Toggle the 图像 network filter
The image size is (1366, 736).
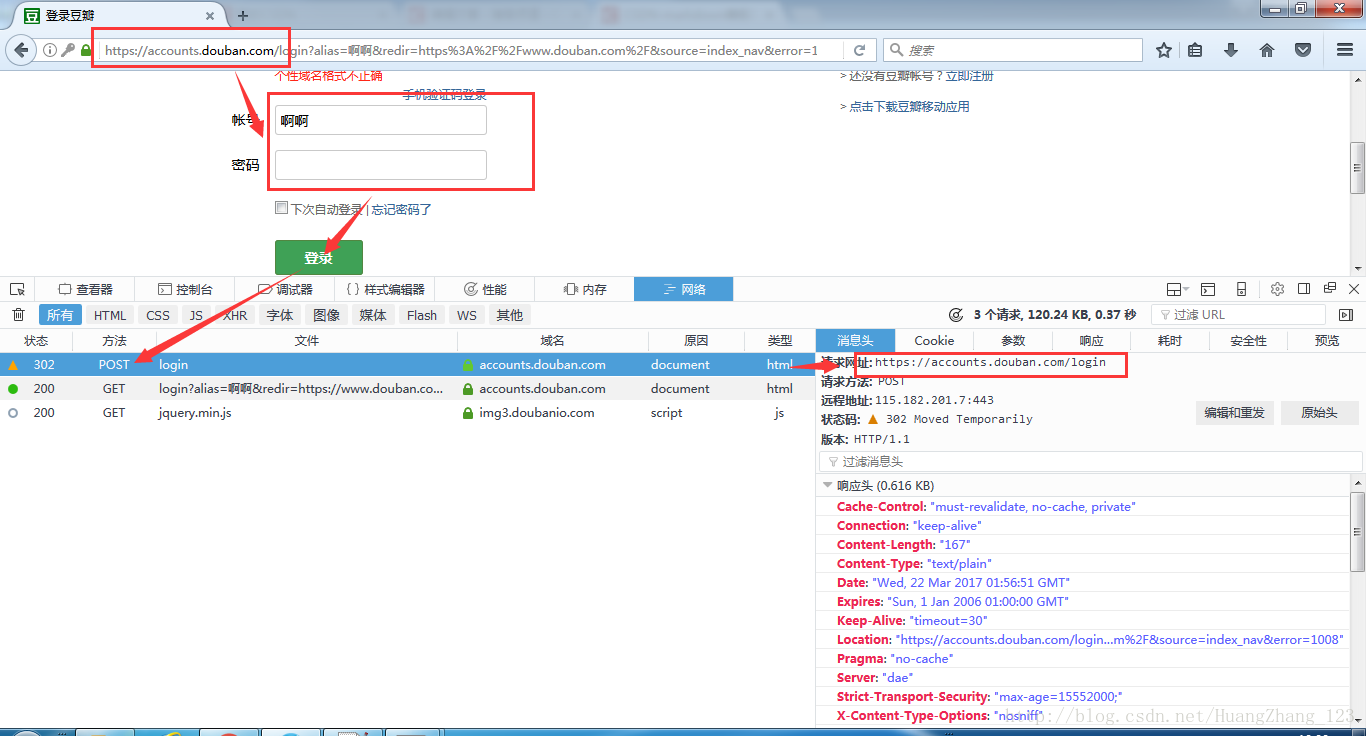[x=327, y=315]
